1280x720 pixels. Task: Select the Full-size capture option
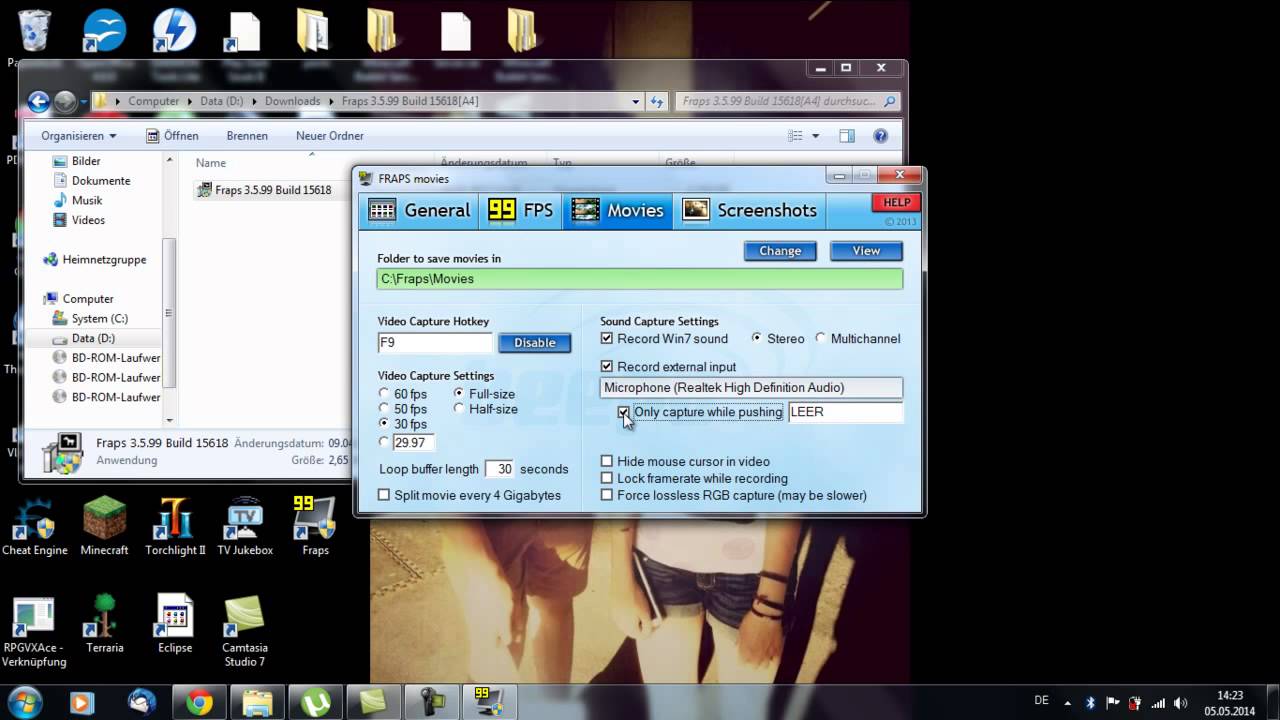pos(459,394)
